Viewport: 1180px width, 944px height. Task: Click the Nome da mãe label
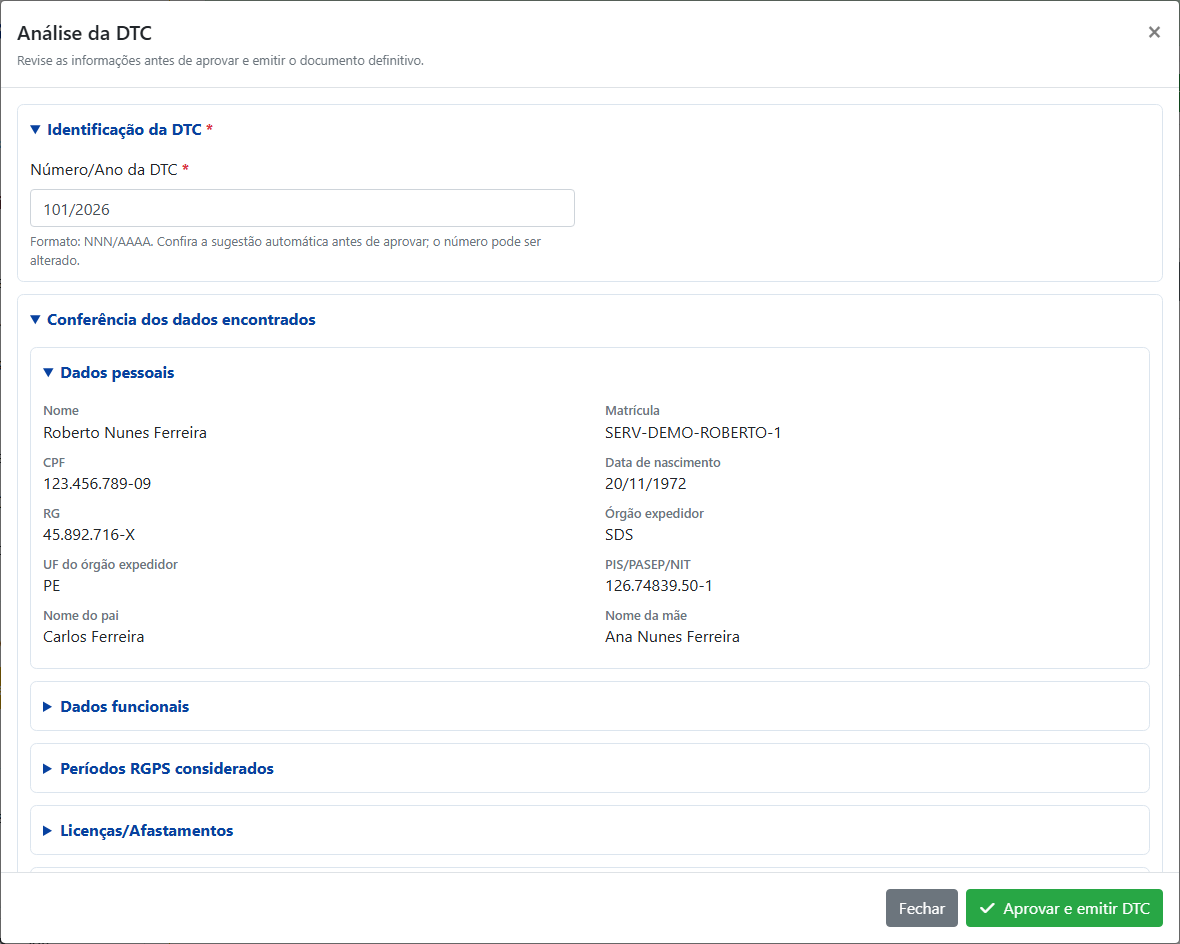pos(646,616)
